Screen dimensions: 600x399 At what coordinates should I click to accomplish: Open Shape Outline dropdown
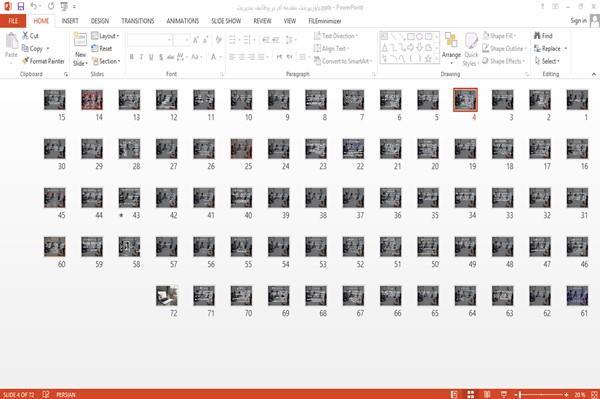tap(505, 49)
